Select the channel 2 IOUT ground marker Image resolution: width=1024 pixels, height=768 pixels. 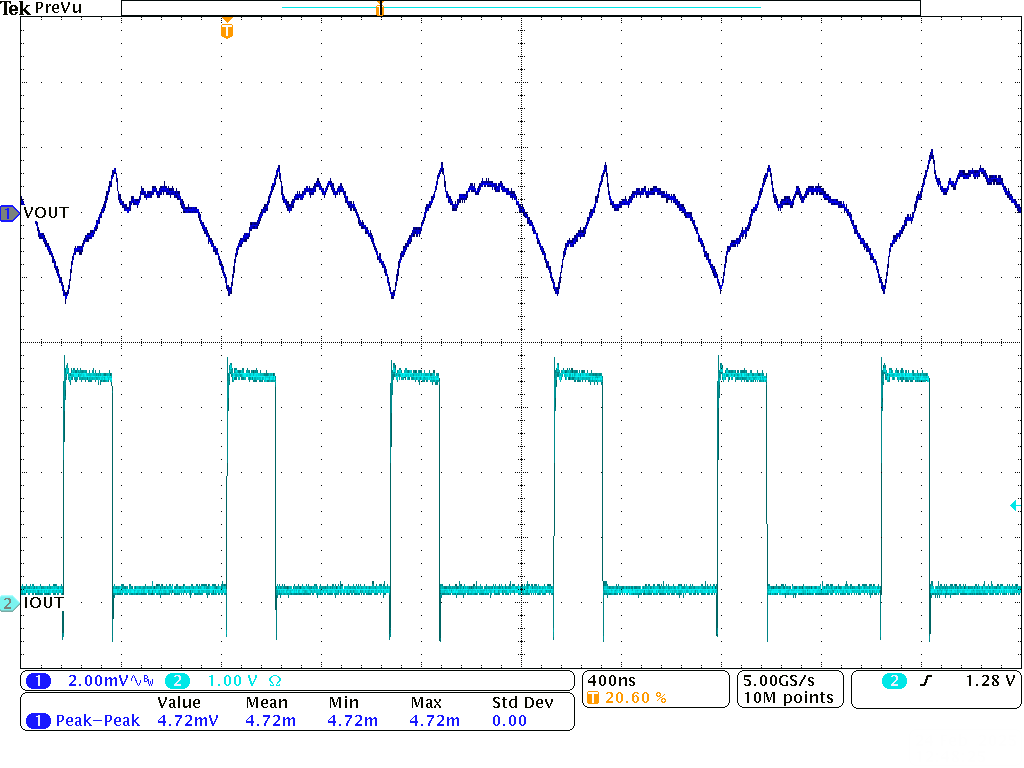coord(9,603)
